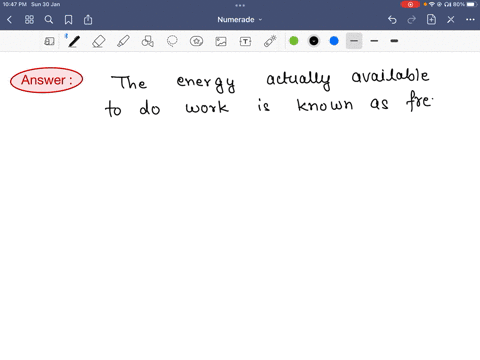Screen dimensions: 480x360
Task: Select the Eraser tool
Action: coord(98,41)
